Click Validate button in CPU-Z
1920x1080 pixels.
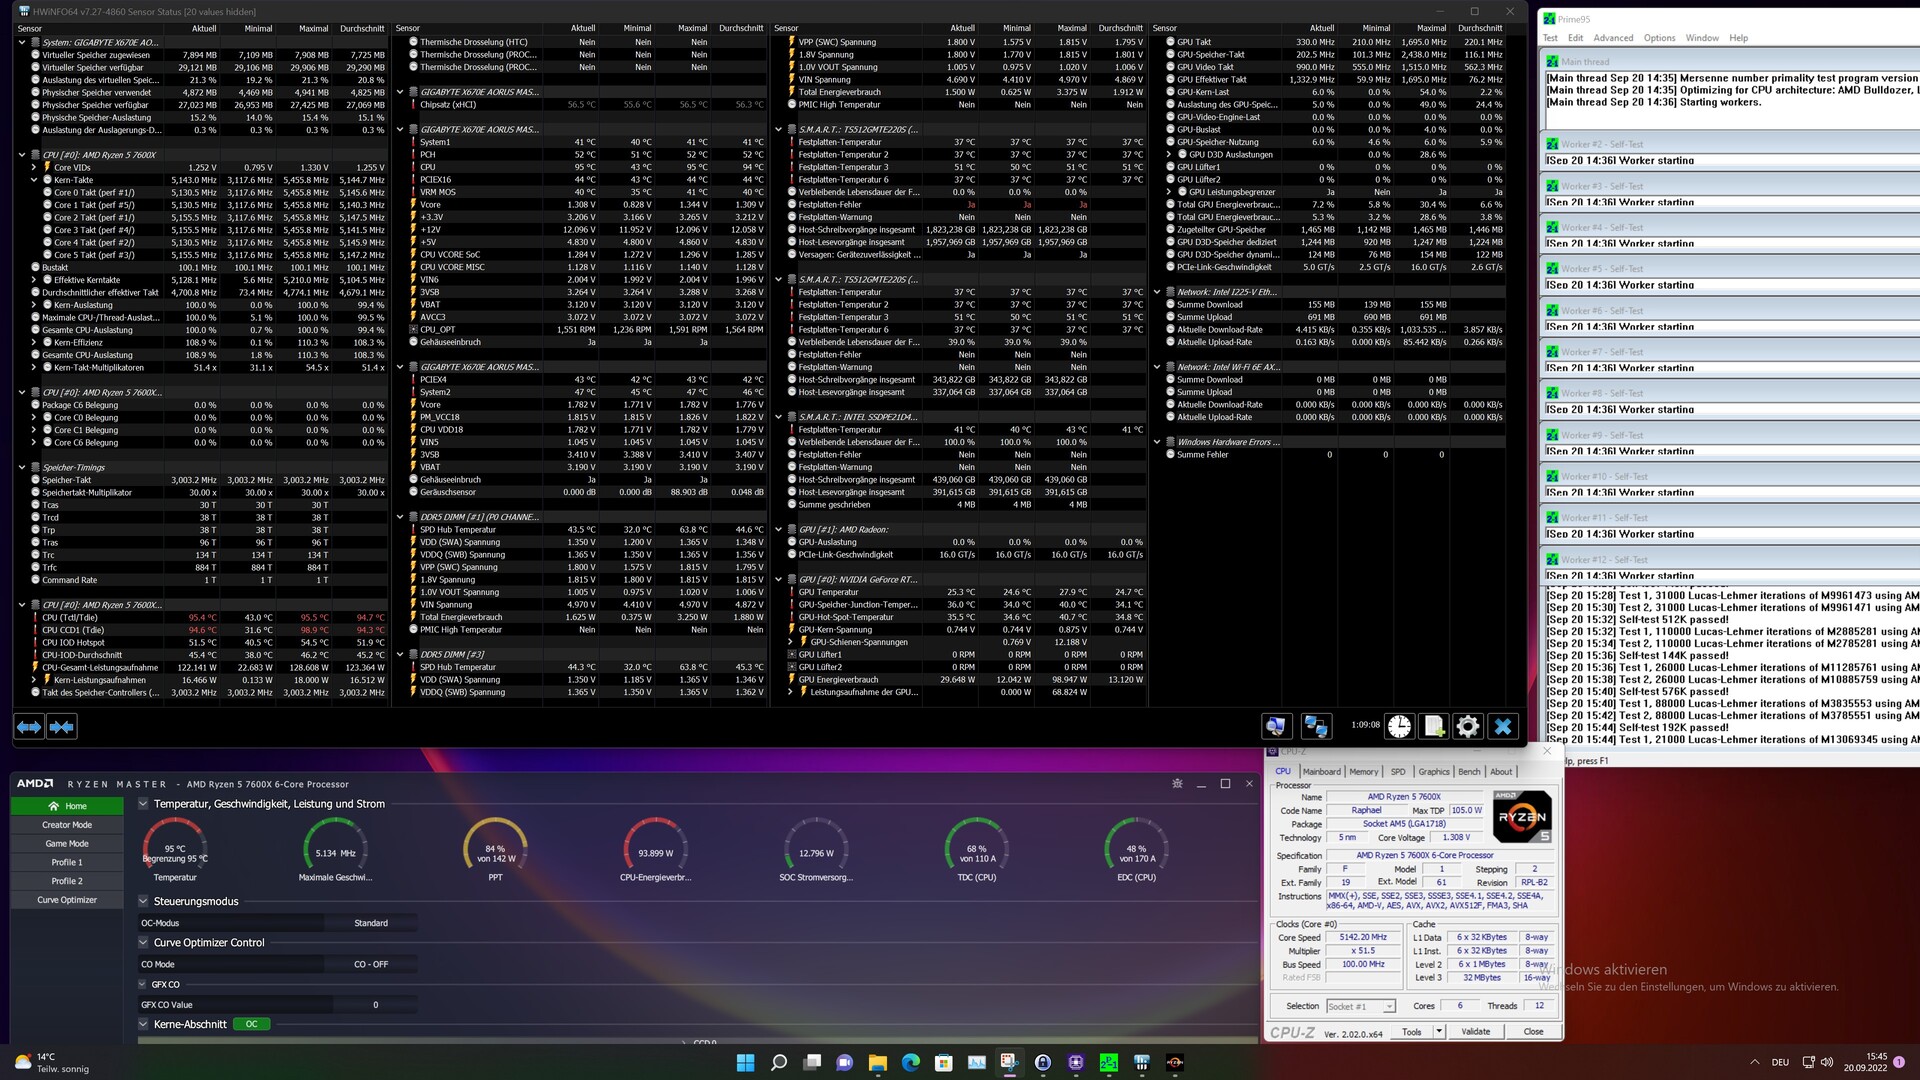[x=1476, y=1031]
